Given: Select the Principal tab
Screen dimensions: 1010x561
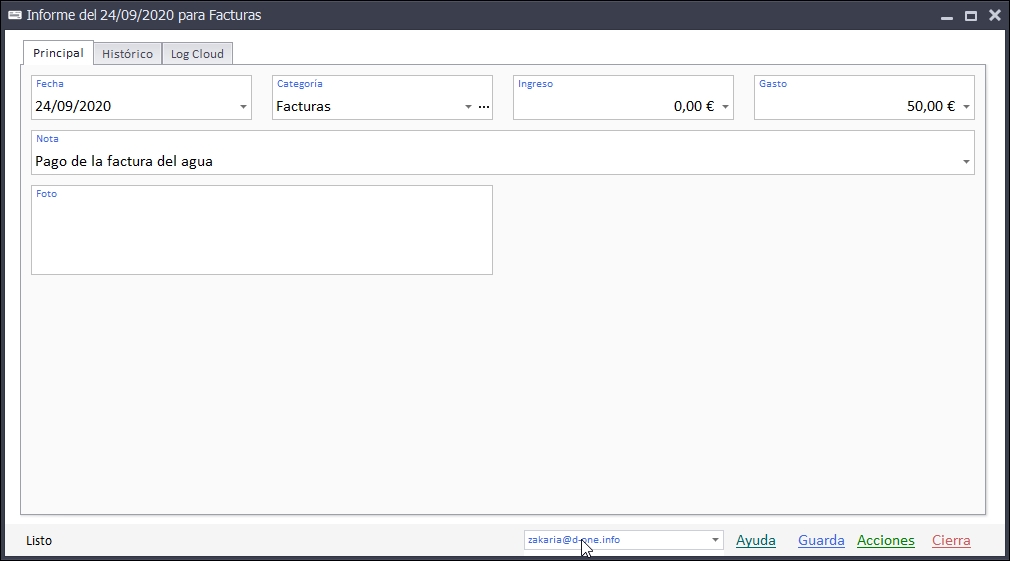Looking at the screenshot, I should click(58, 53).
